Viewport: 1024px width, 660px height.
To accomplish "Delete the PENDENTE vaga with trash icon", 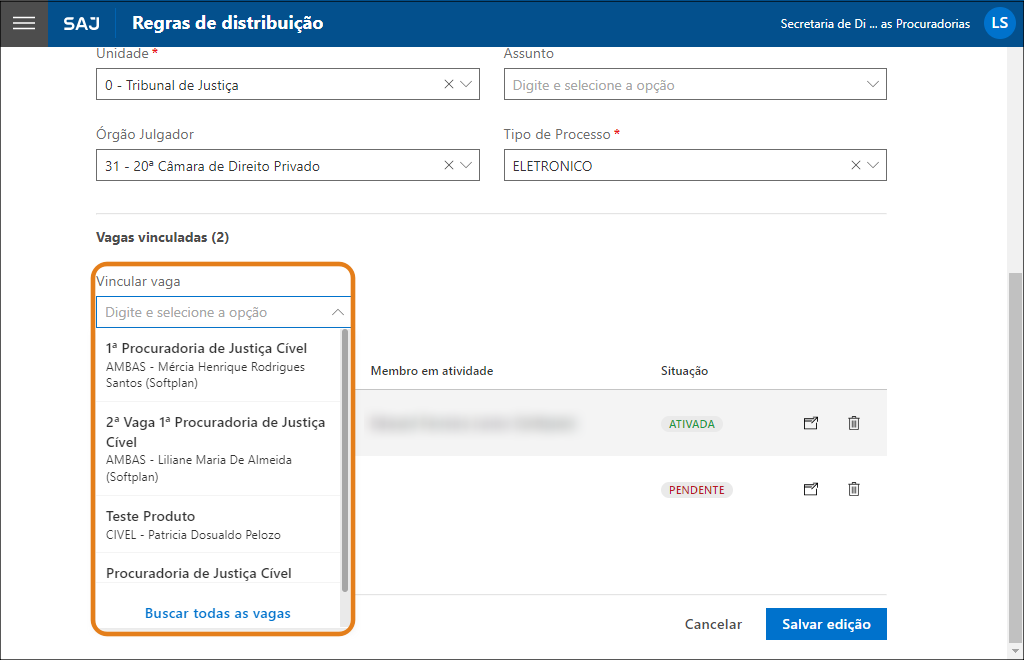I will click(x=853, y=489).
